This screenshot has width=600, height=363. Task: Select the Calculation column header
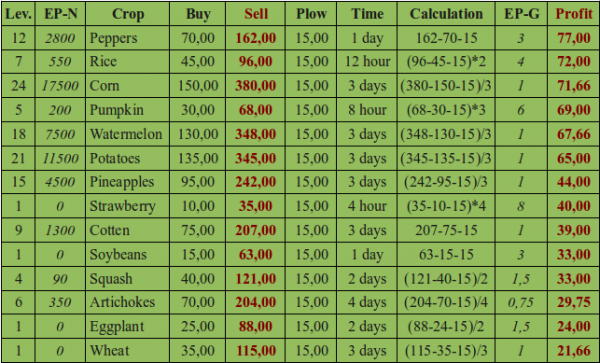pos(446,14)
